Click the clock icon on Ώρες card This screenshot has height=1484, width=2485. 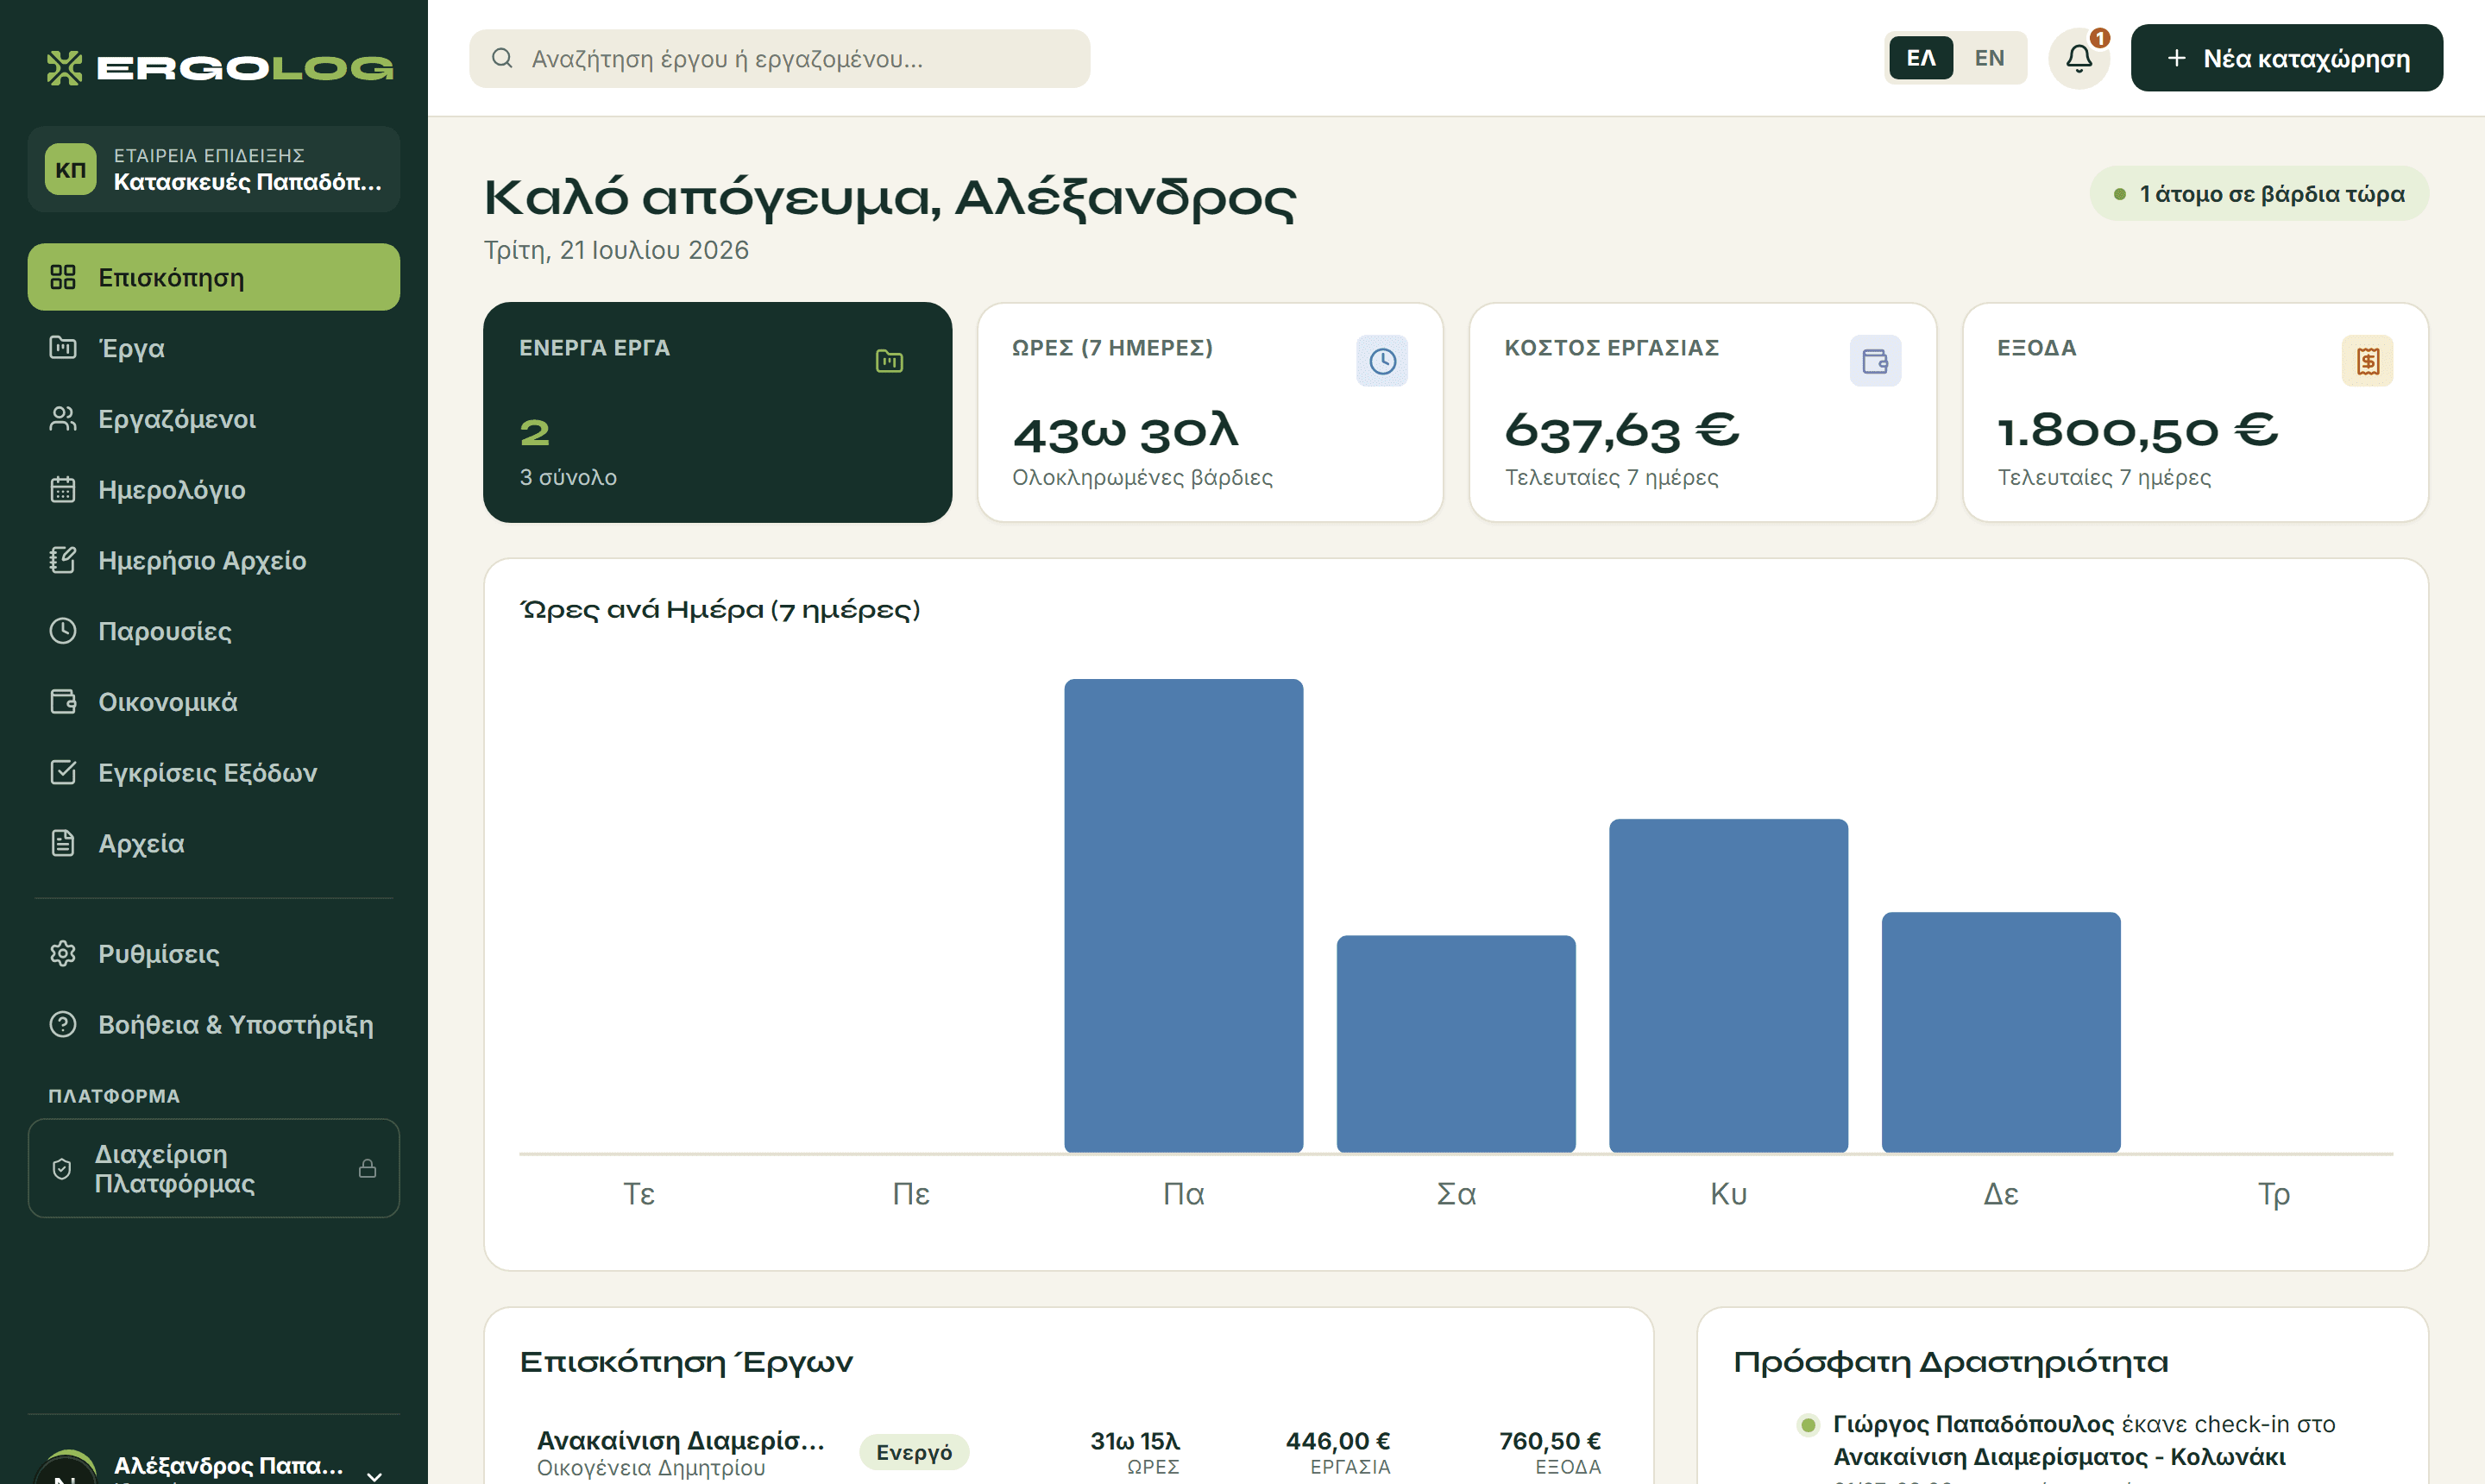pyautogui.click(x=1382, y=361)
